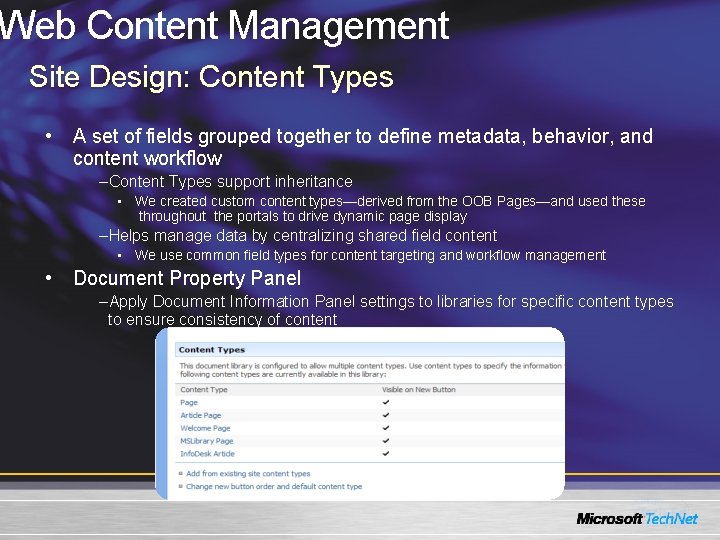
Task: Click the Content Types section heading
Action: (x=212, y=350)
